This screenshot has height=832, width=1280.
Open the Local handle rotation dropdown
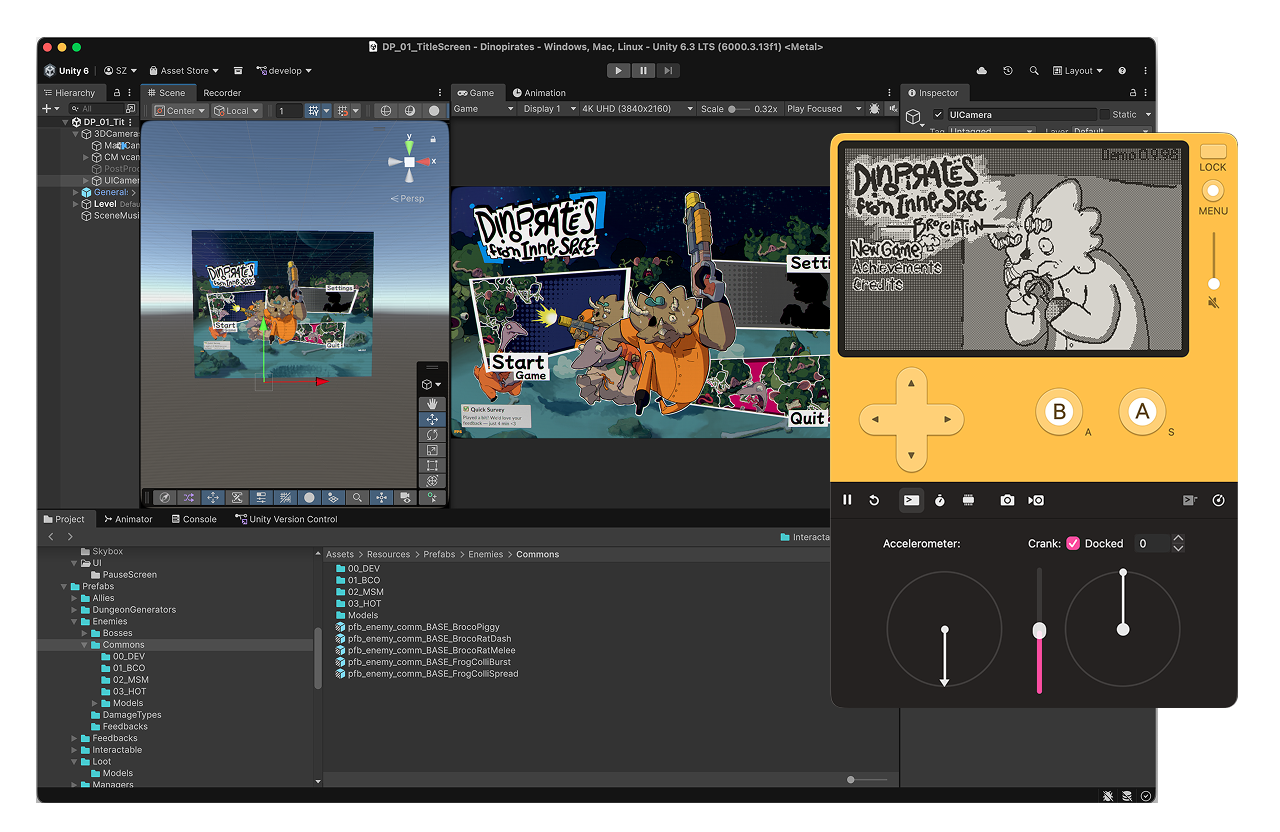(237, 111)
